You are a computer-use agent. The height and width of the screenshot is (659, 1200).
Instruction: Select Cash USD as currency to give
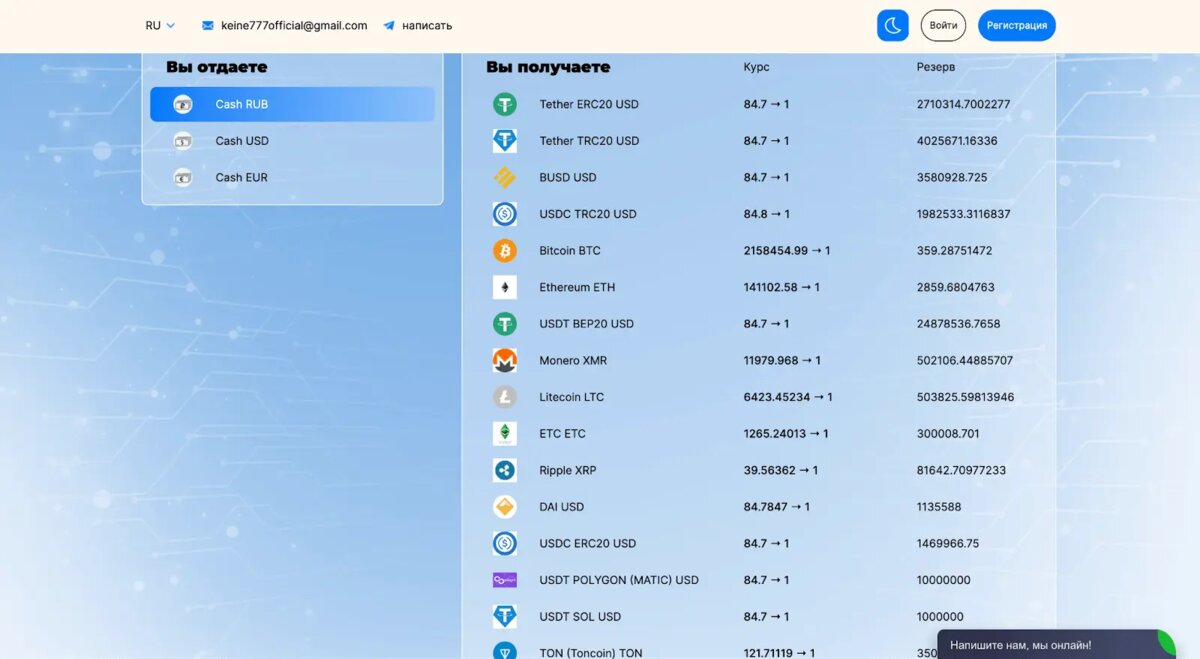click(292, 141)
